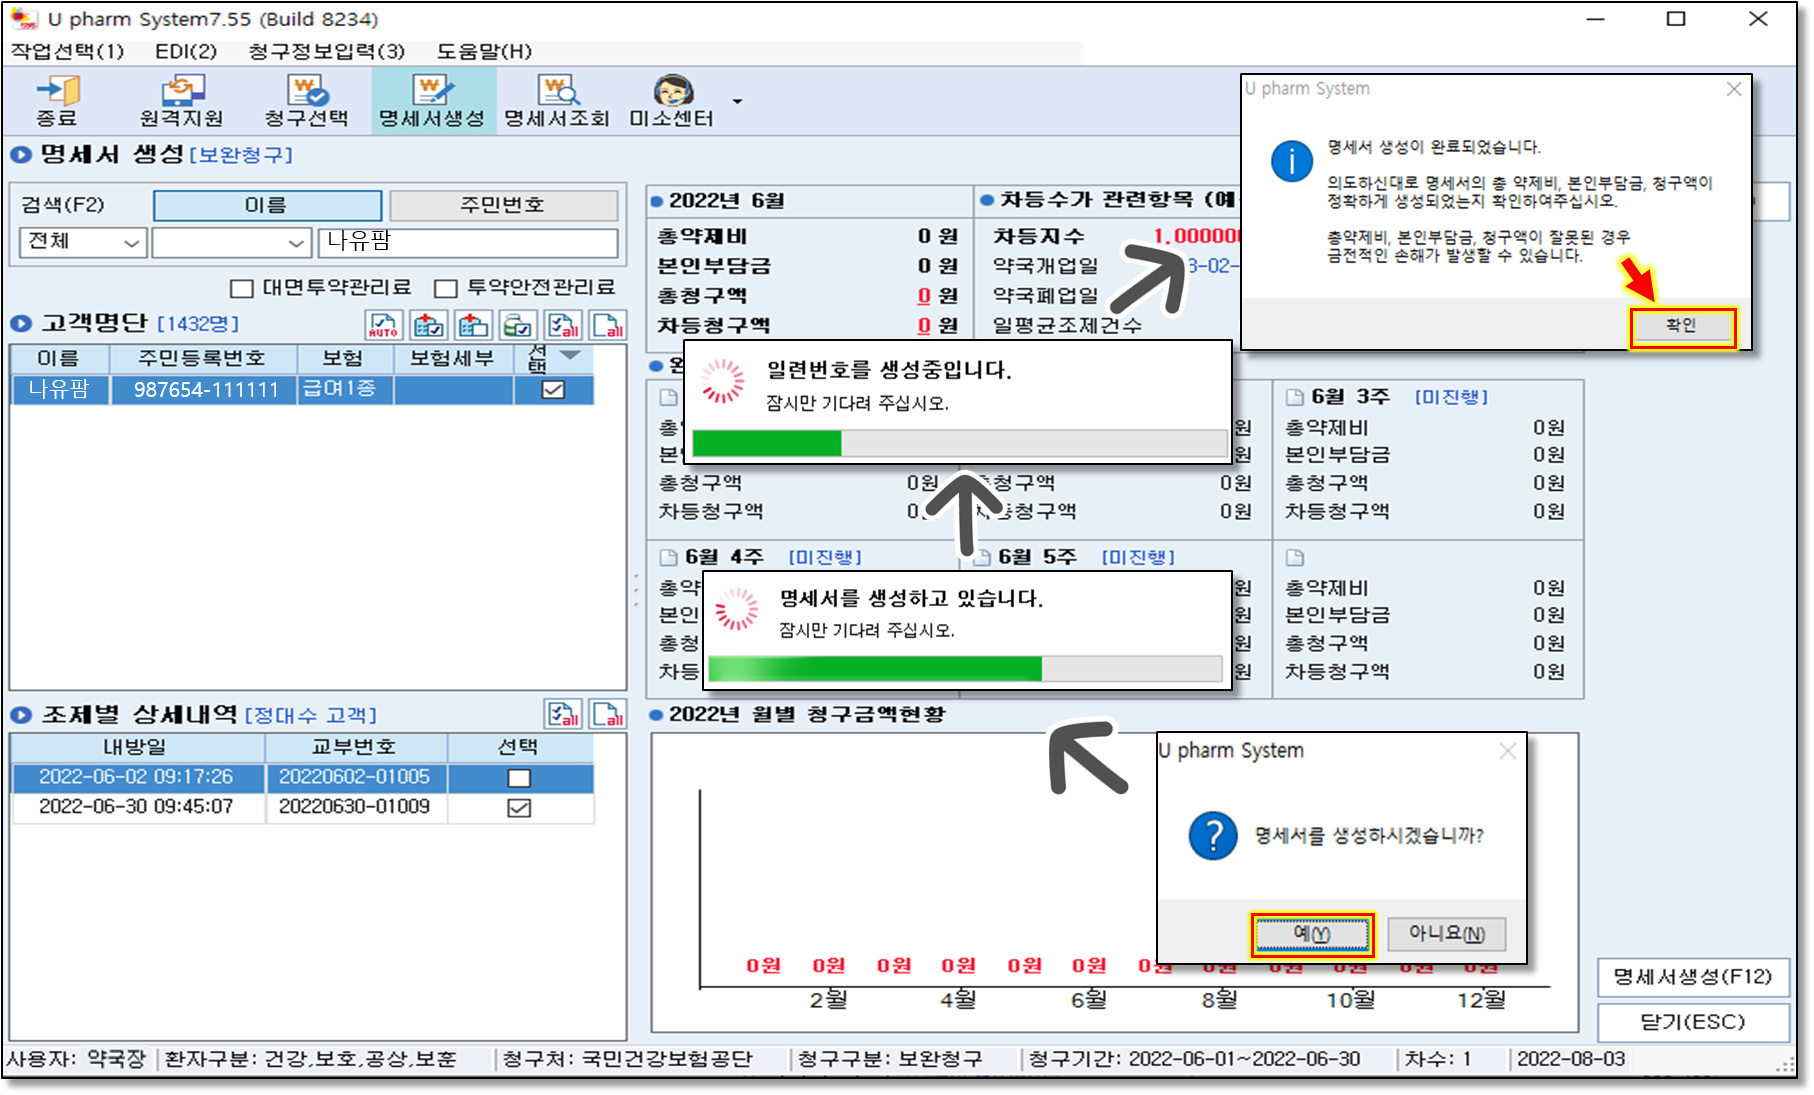This screenshot has height=1095, width=1814.
Task: Enable the 대면투약관리료 checkbox
Action: 241,289
